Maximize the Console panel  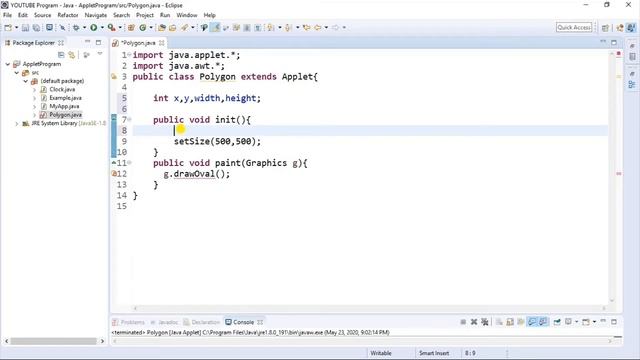(x=614, y=322)
